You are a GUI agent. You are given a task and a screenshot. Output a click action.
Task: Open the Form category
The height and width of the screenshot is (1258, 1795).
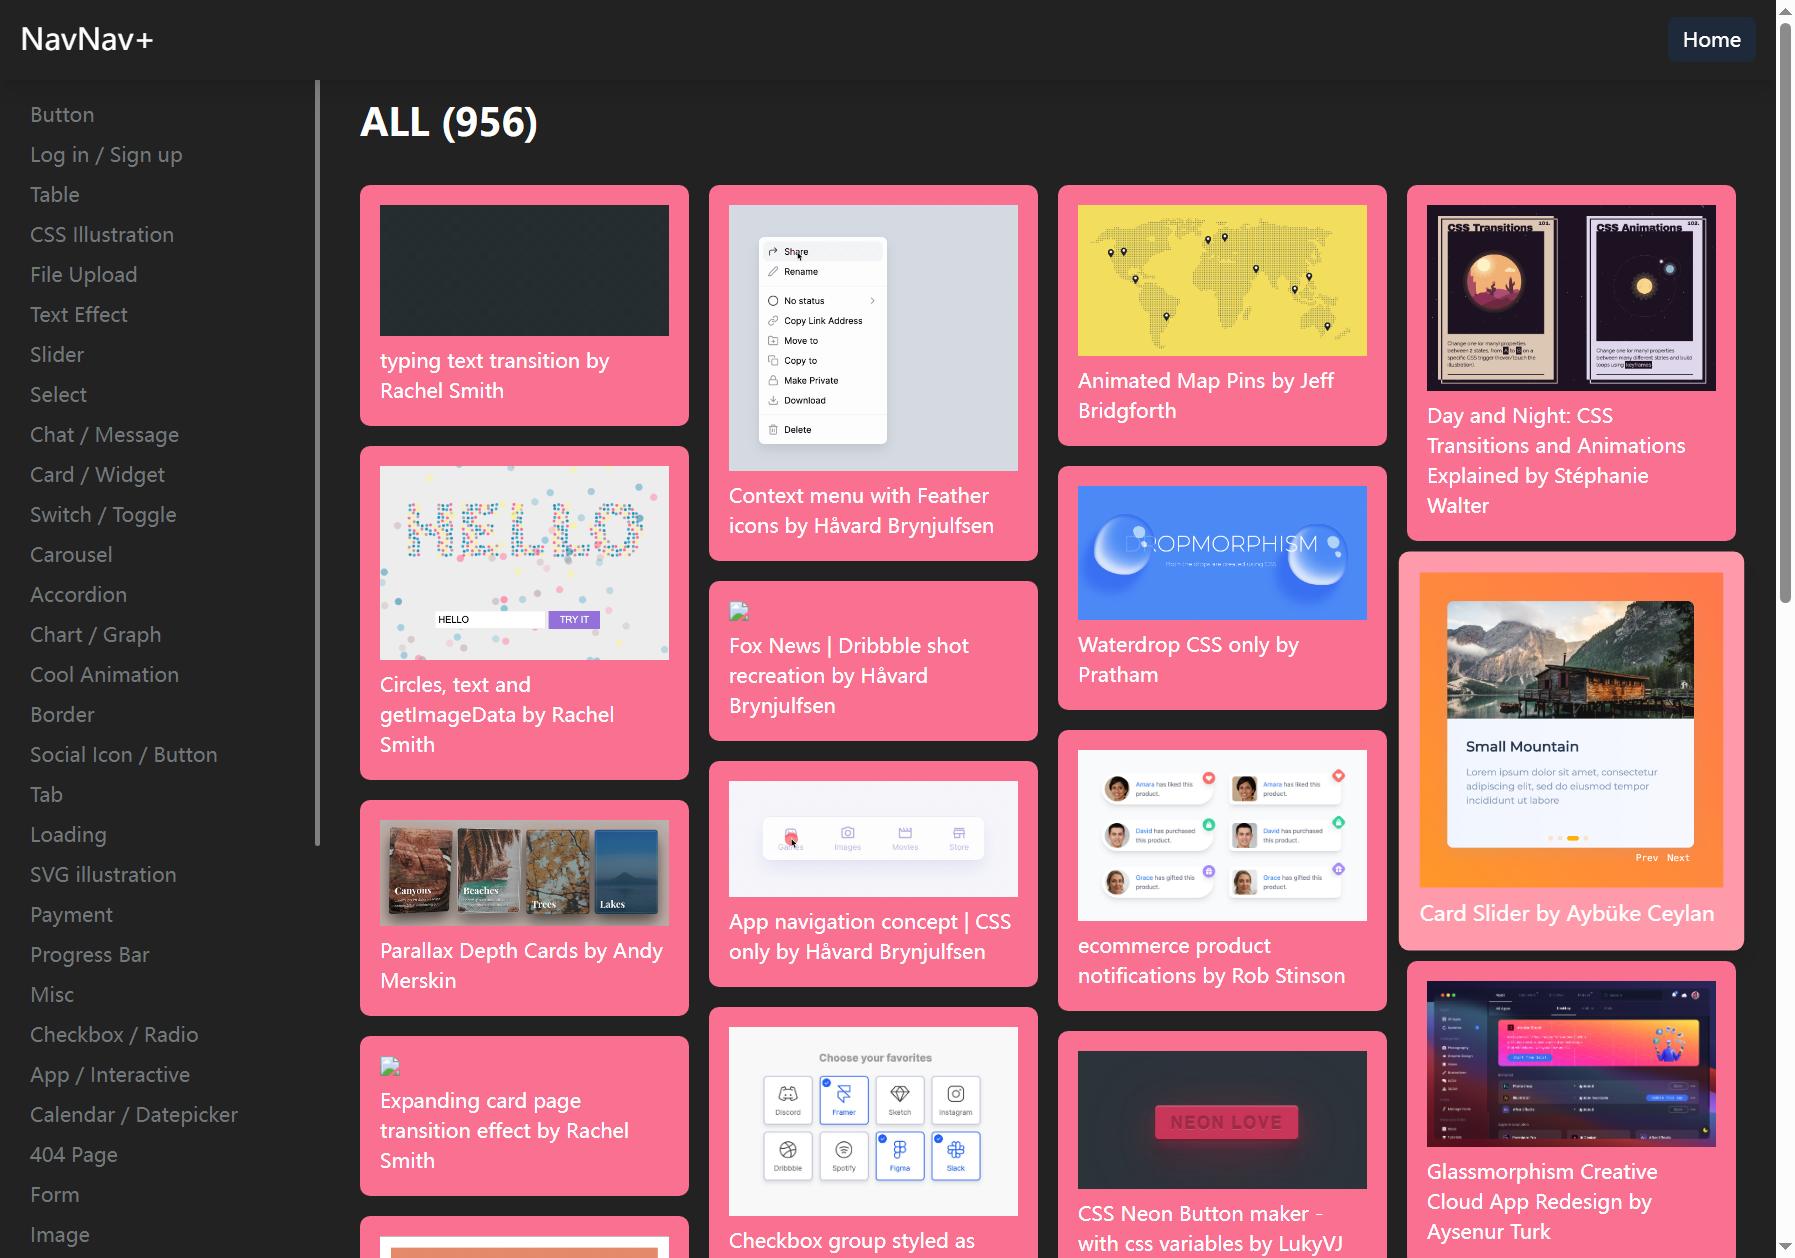(x=55, y=1195)
